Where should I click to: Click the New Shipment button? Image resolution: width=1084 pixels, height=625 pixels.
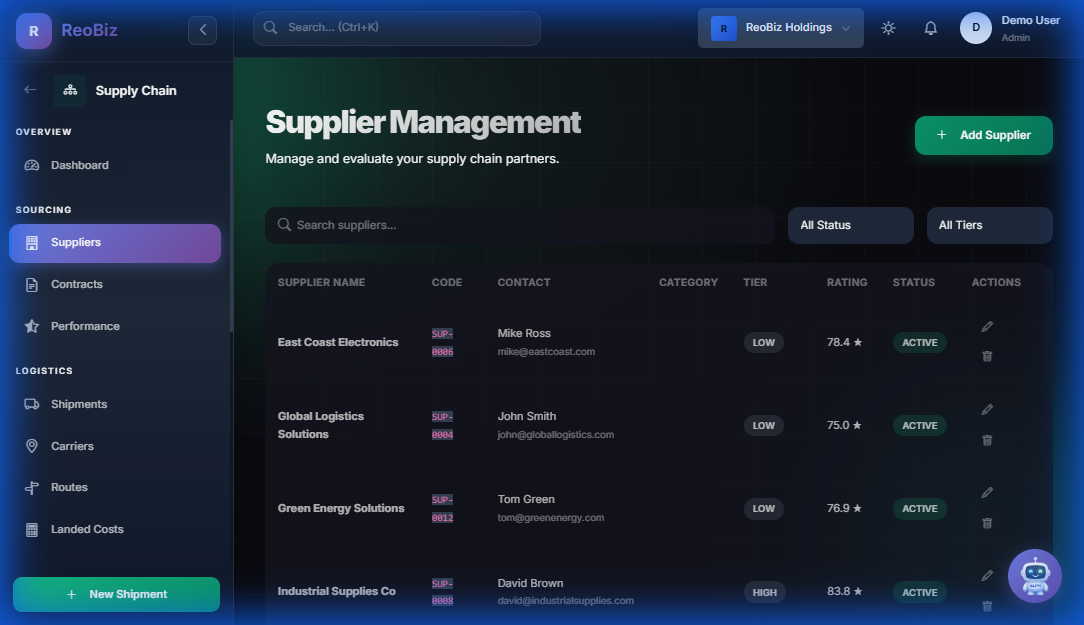pyautogui.click(x=116, y=594)
